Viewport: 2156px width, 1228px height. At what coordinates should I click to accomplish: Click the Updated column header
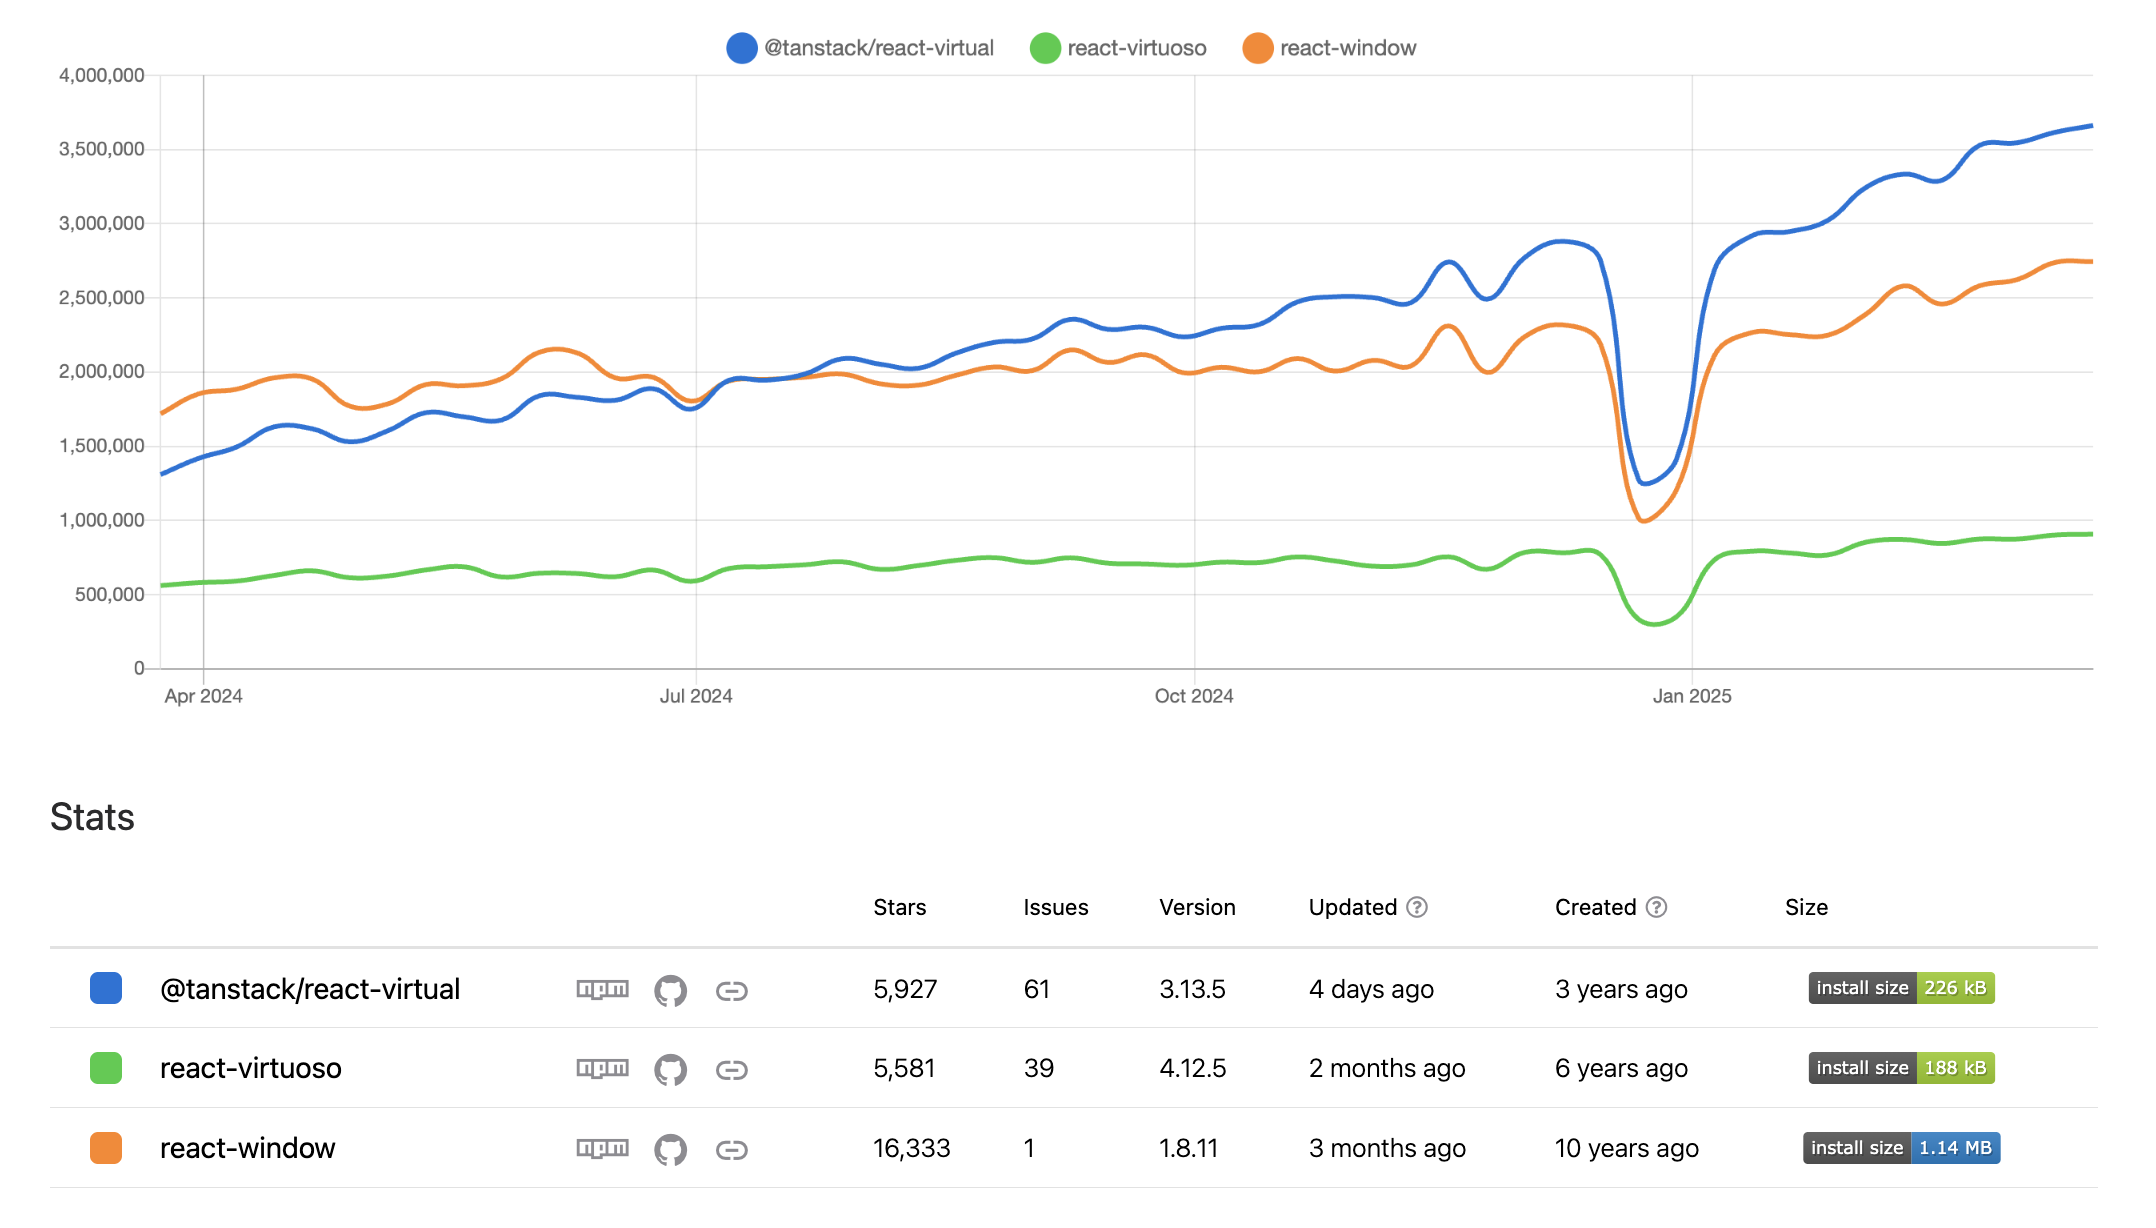1353,907
